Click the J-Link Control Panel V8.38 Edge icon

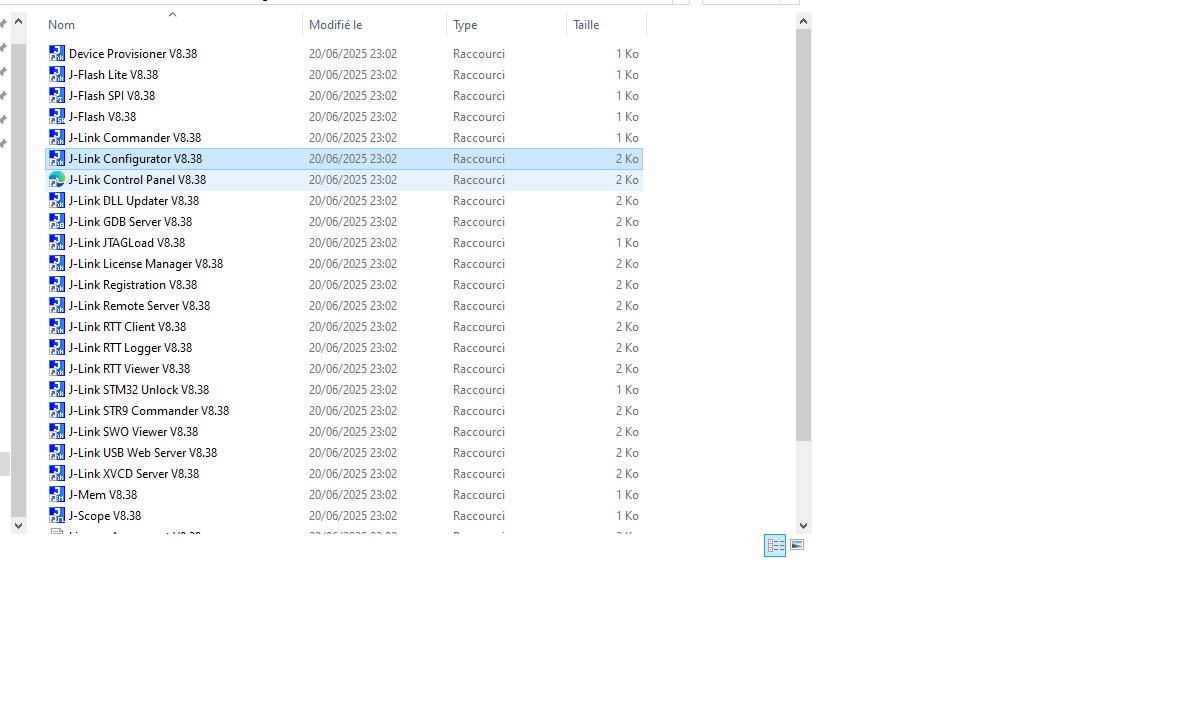point(57,180)
